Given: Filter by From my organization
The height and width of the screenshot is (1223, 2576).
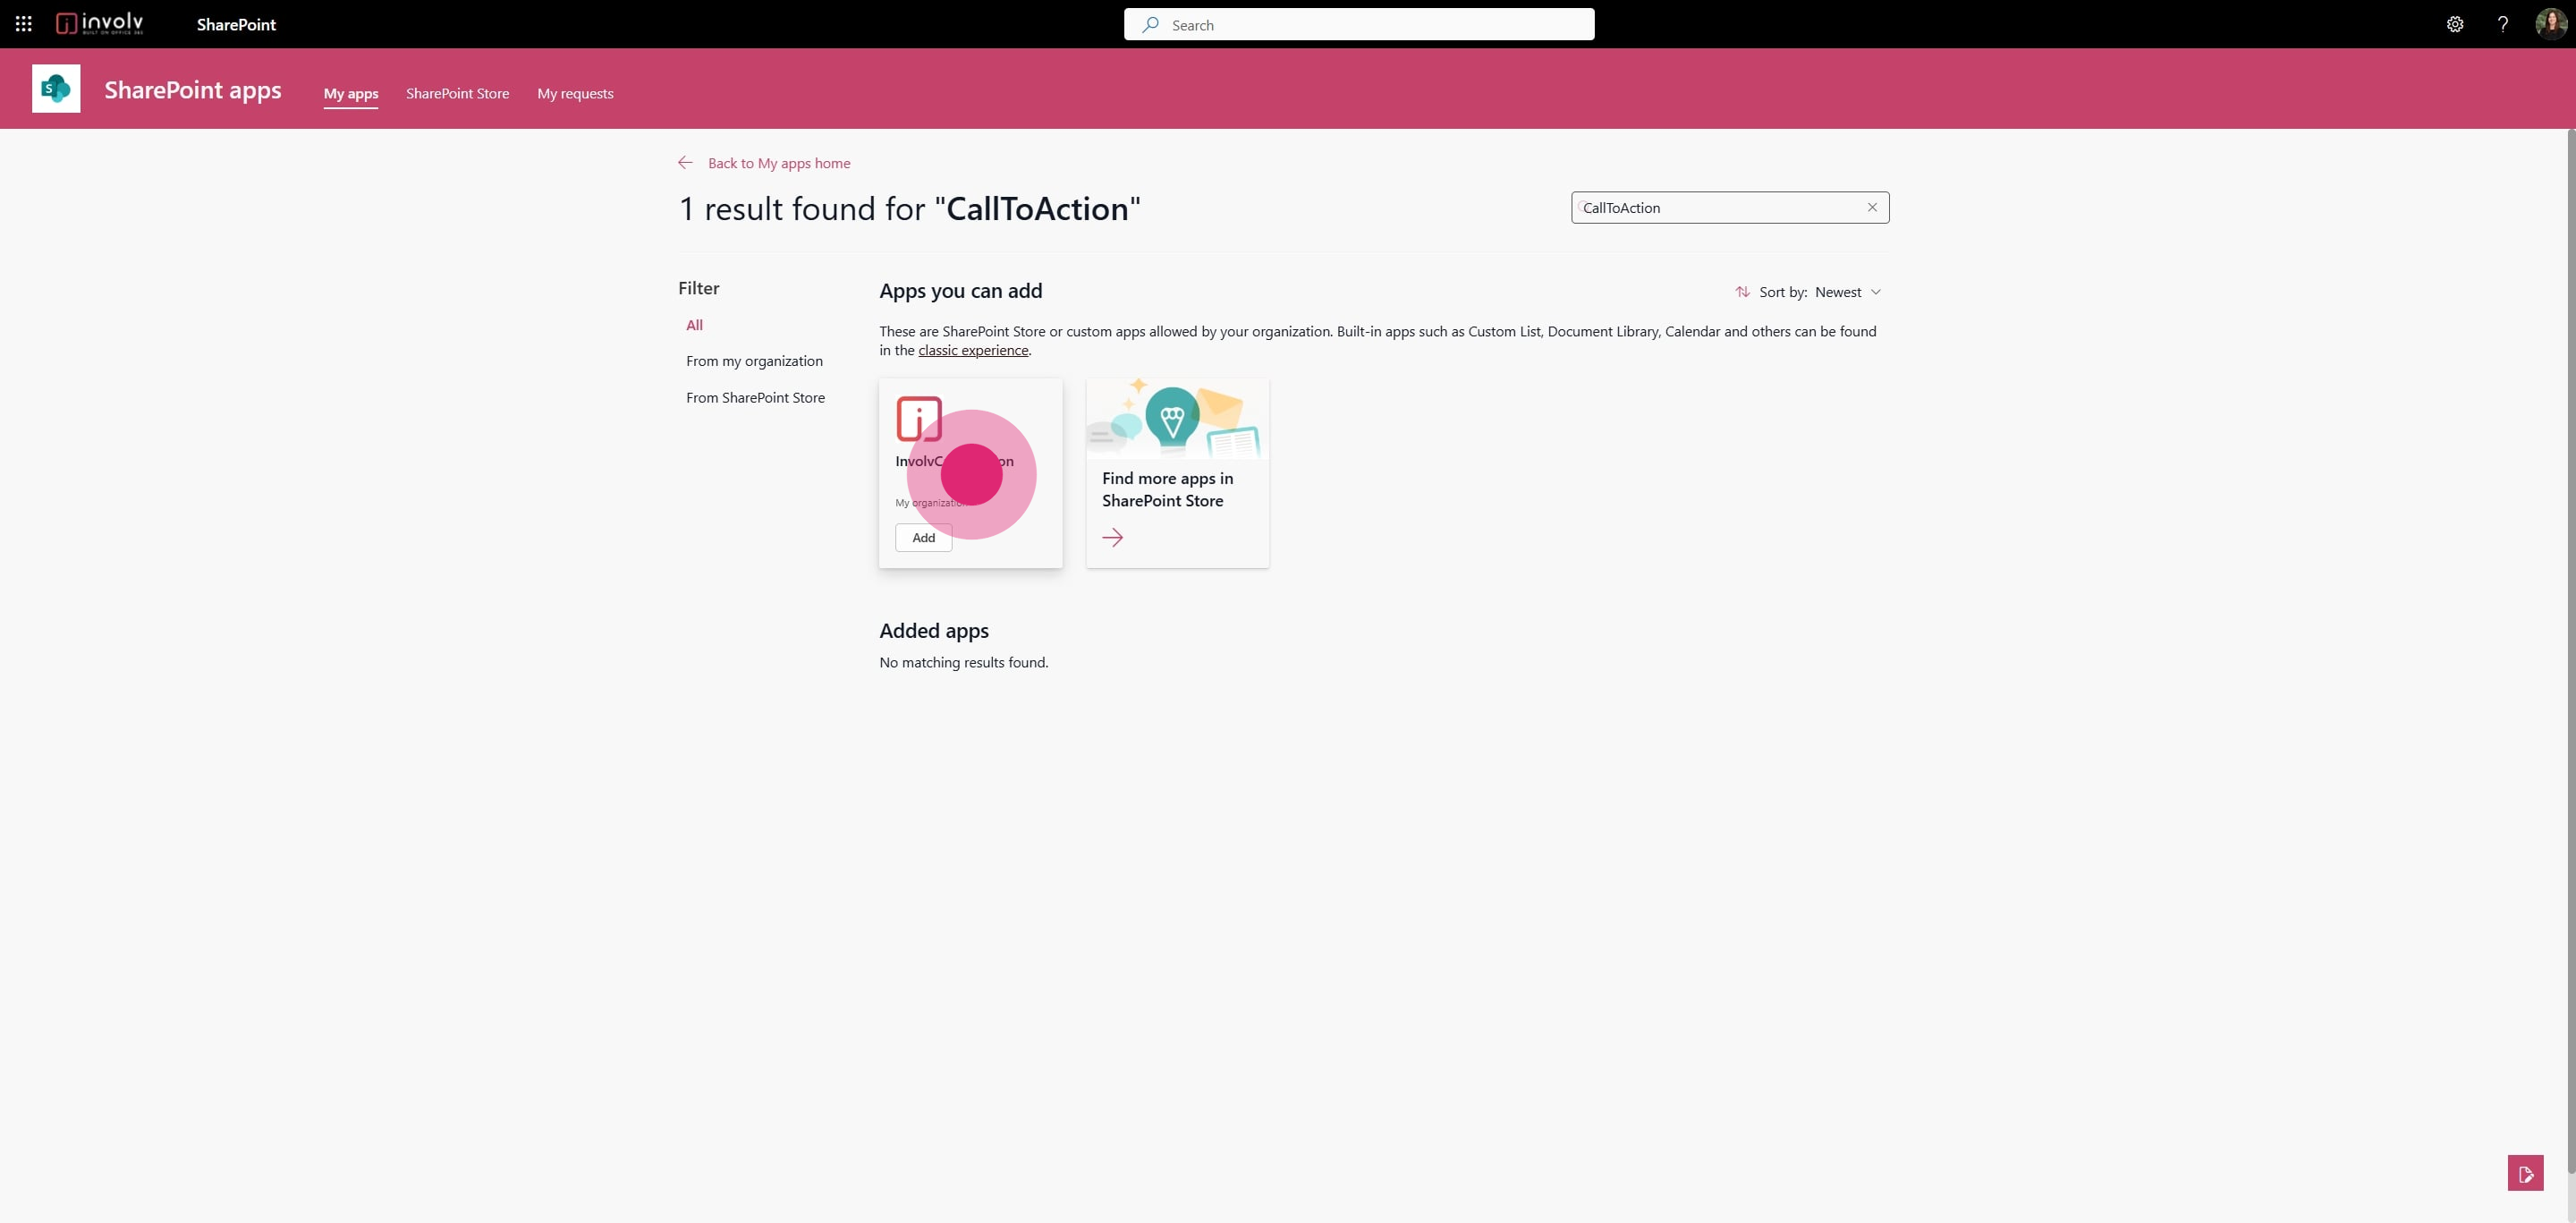Looking at the screenshot, I should pos(754,361).
